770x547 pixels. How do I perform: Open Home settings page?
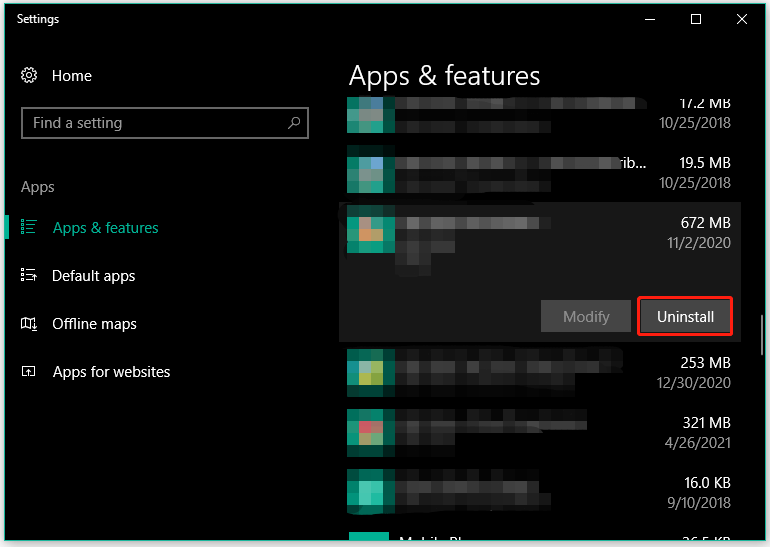pos(72,76)
